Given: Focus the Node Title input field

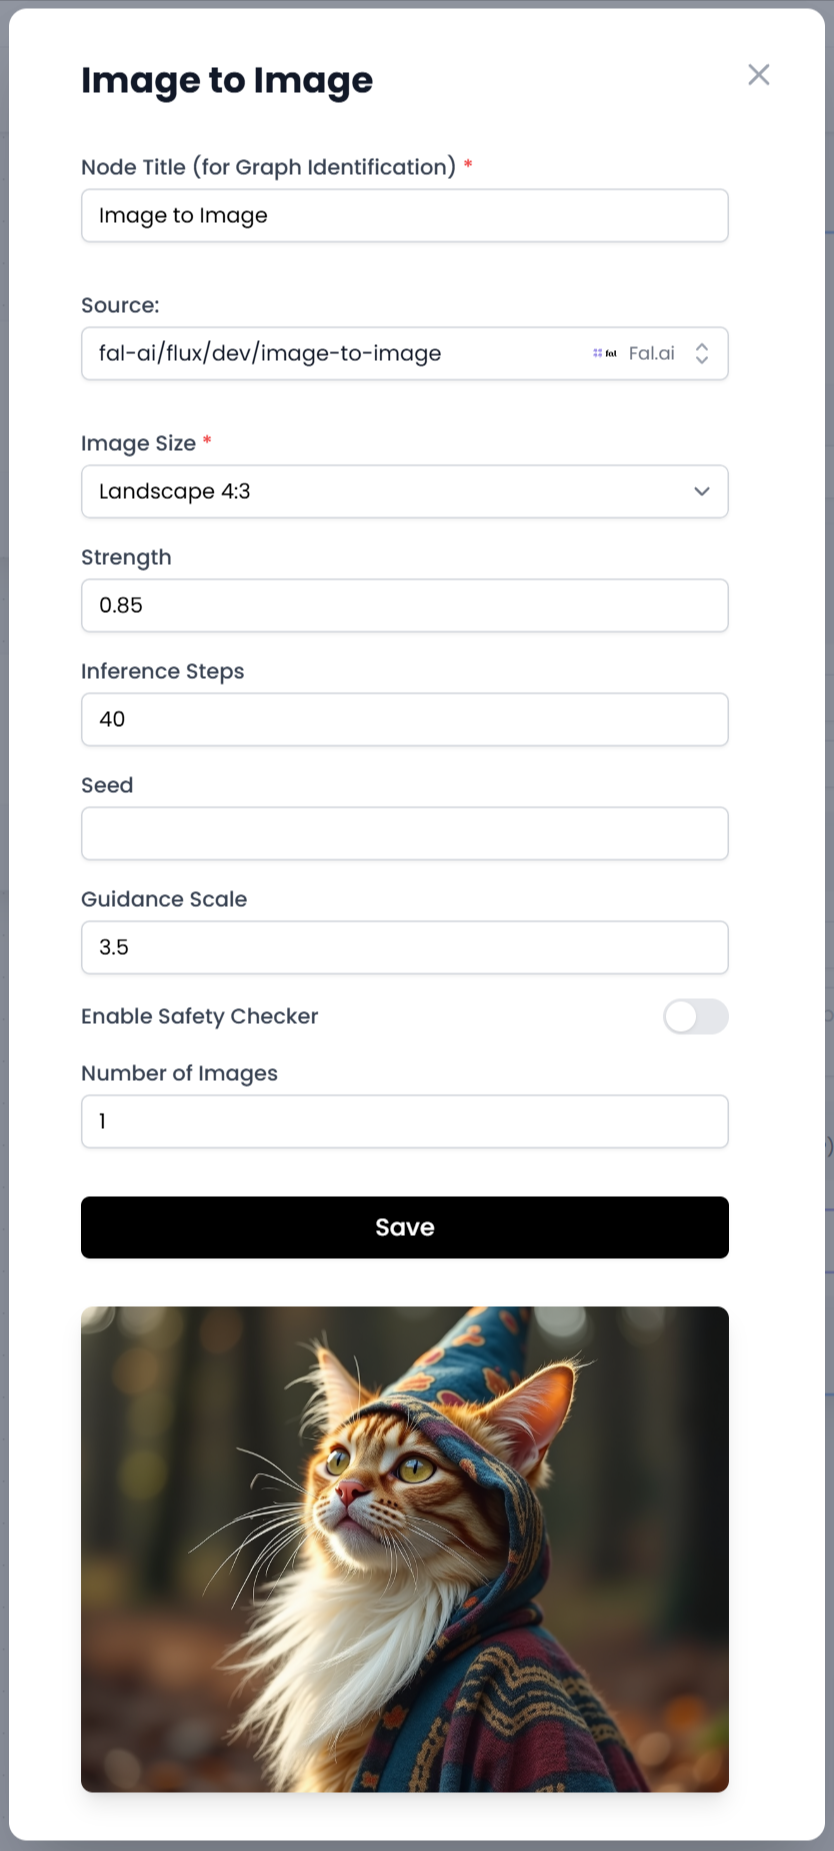Looking at the screenshot, I should pyautogui.click(x=404, y=216).
